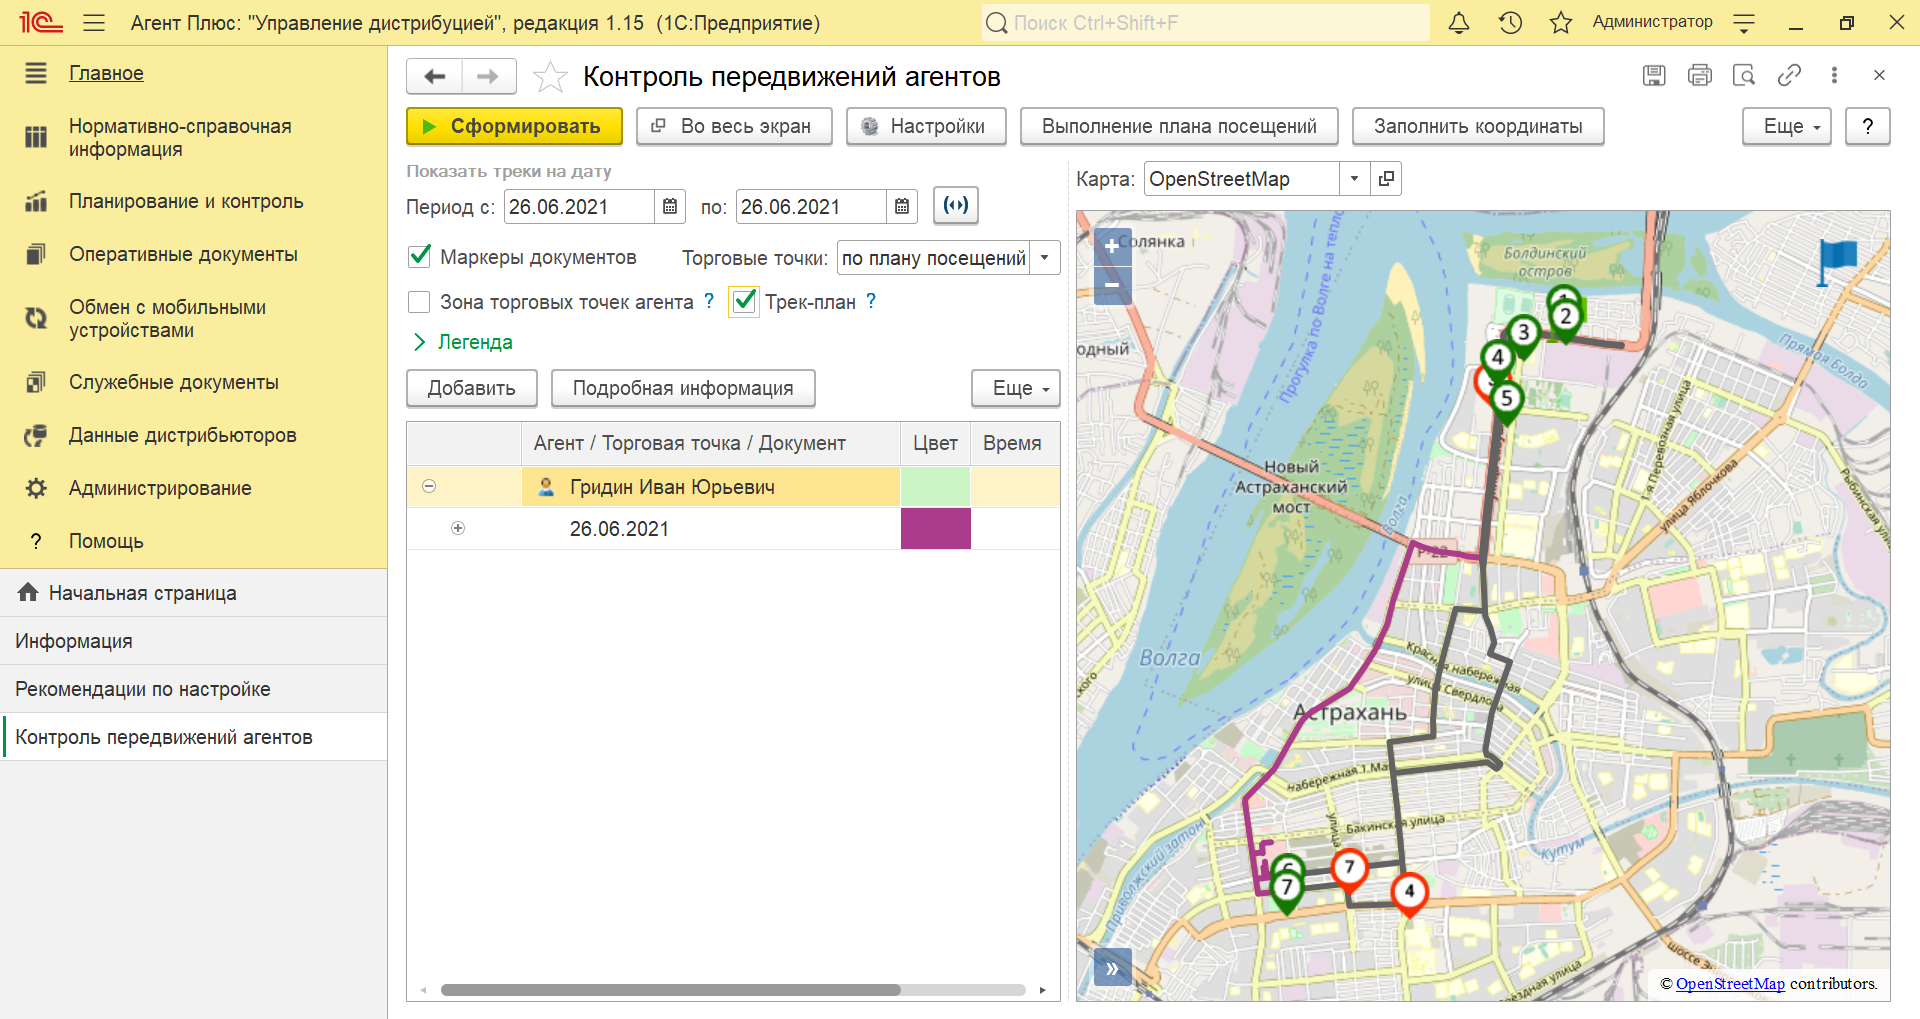The width and height of the screenshot is (1920, 1019).
Task: Click the search field Поиск
Action: (x=1206, y=22)
